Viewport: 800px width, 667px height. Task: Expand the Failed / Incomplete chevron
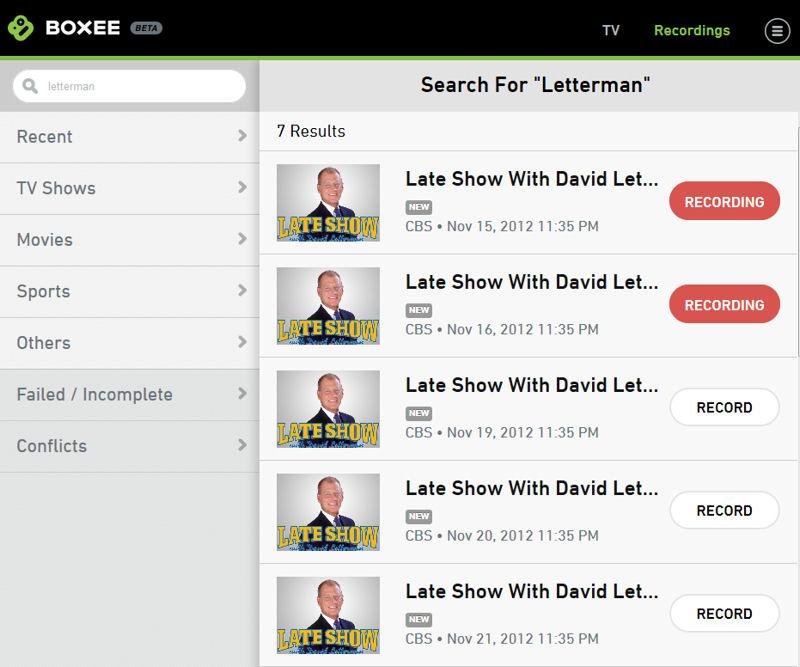pos(242,393)
